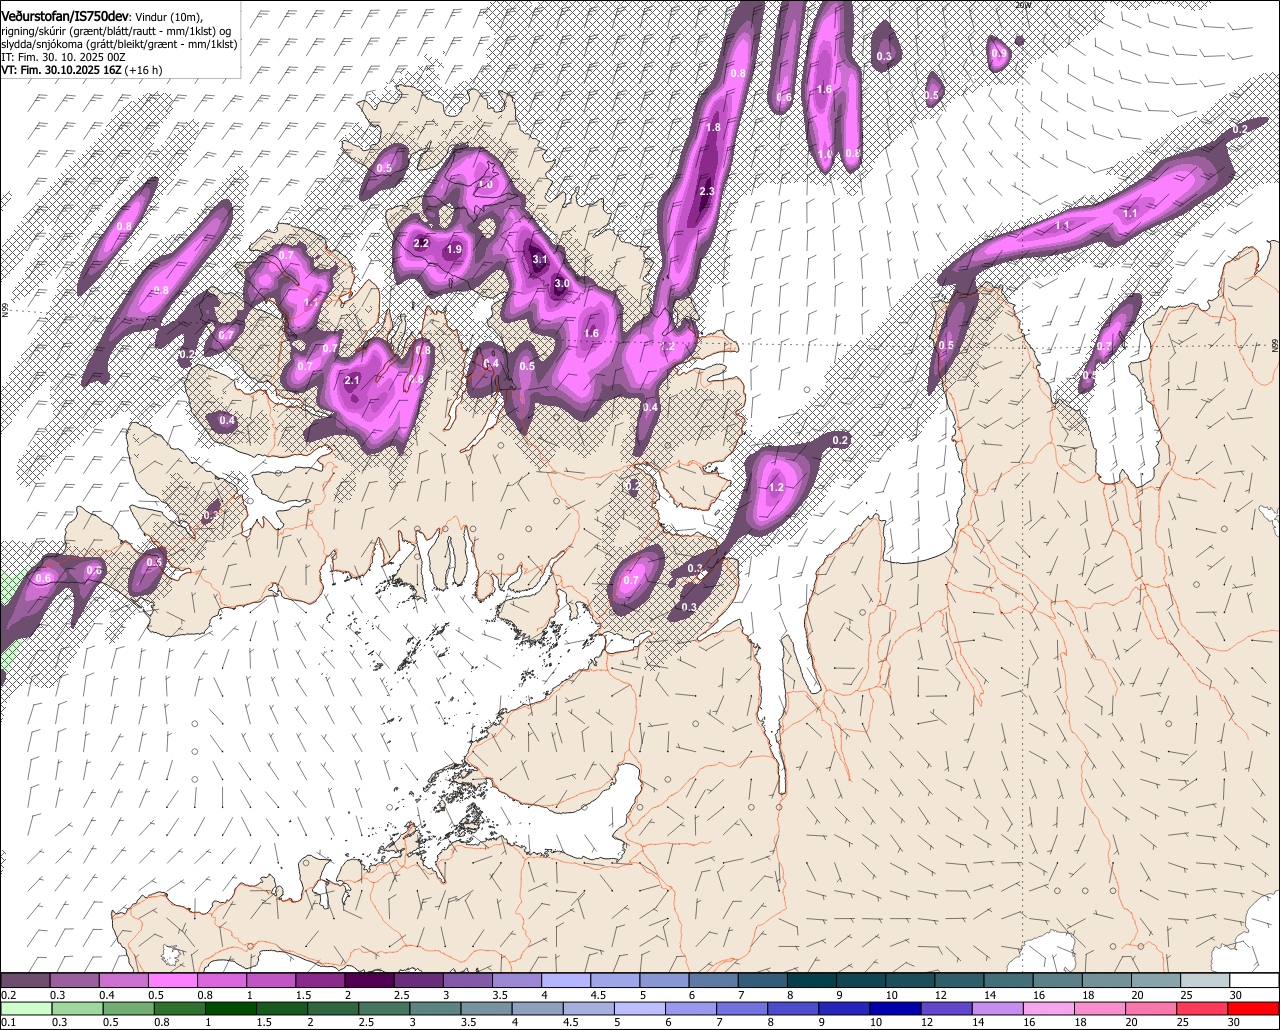Select the pale grey swatch between 25 and 30, upper bar
Screen dimensions: 1280x1030
coord(1205,980)
